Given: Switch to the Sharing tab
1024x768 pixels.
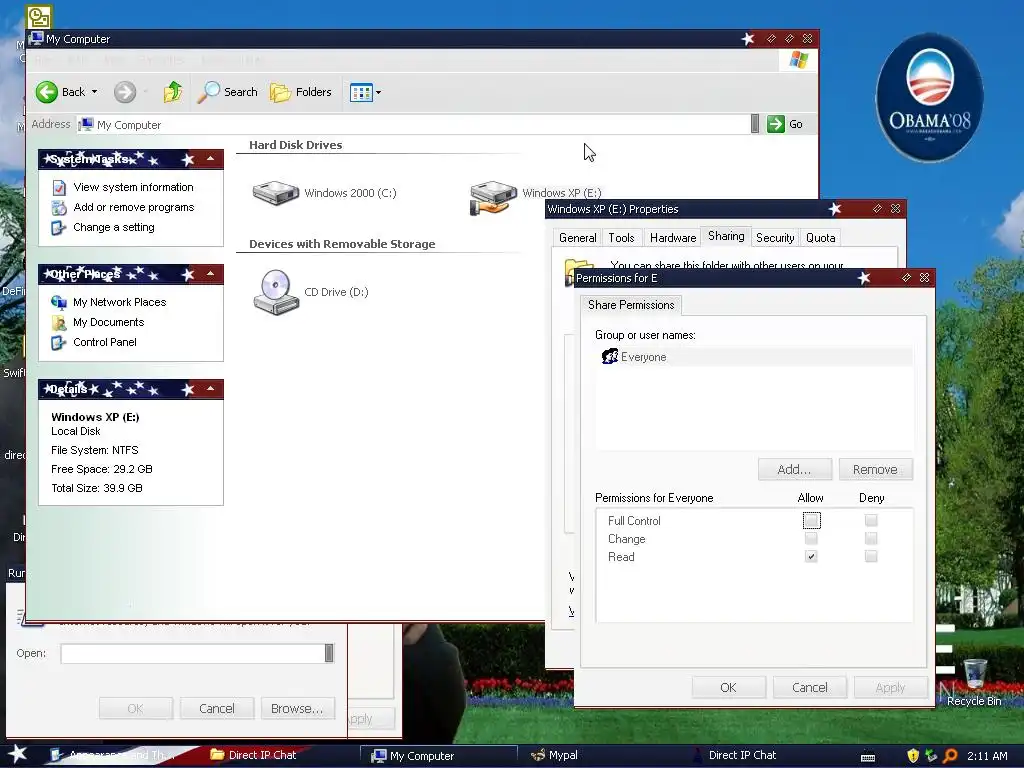Looking at the screenshot, I should tap(726, 236).
